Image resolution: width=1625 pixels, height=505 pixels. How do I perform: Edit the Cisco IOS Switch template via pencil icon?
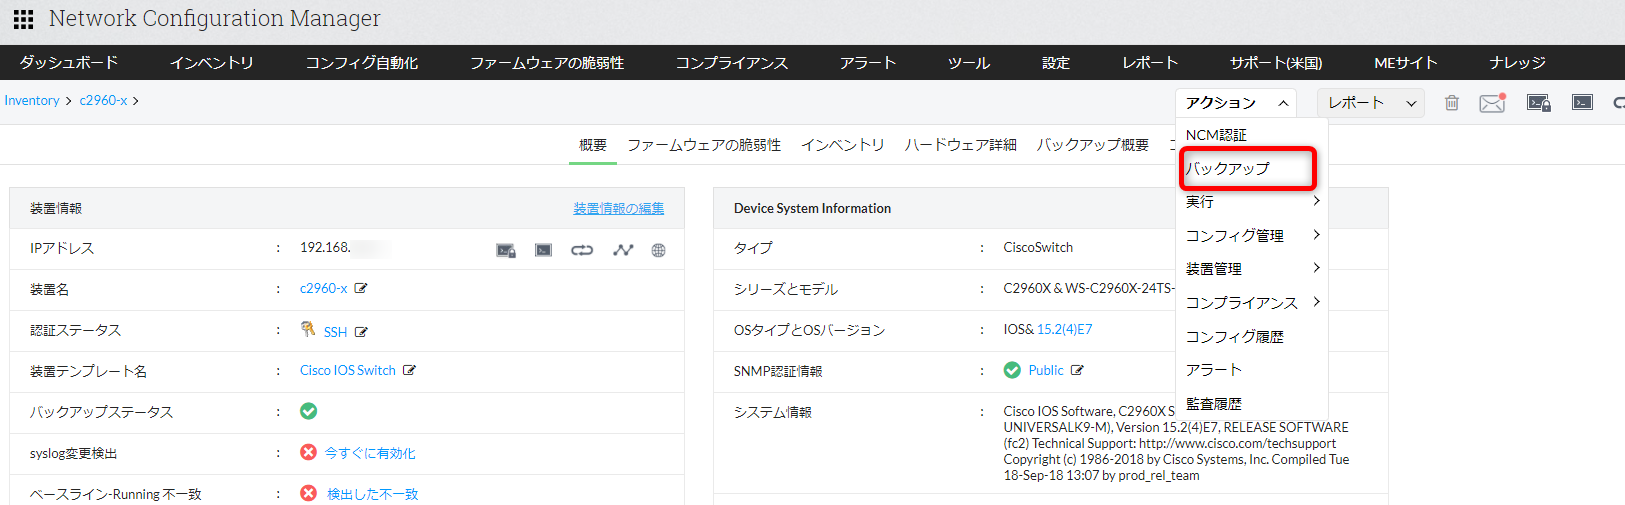pos(409,370)
